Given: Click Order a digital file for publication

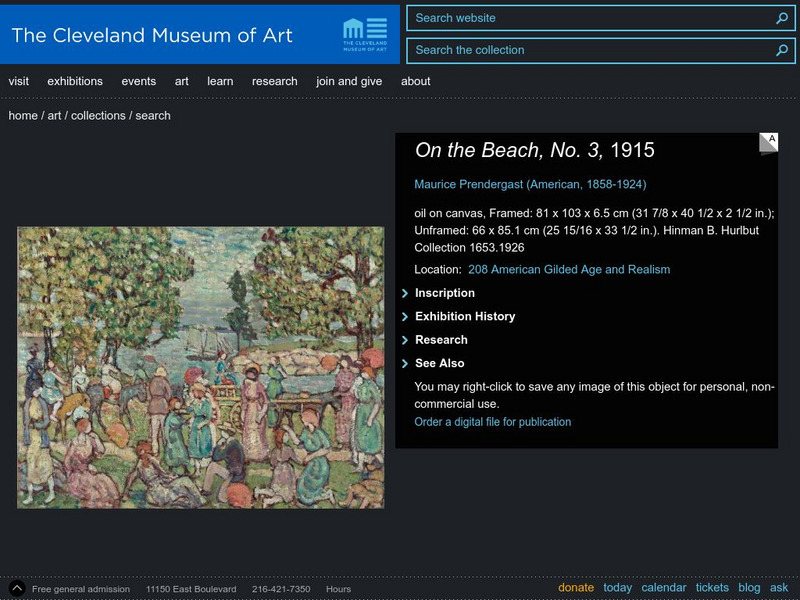Looking at the screenshot, I should pyautogui.click(x=493, y=422).
